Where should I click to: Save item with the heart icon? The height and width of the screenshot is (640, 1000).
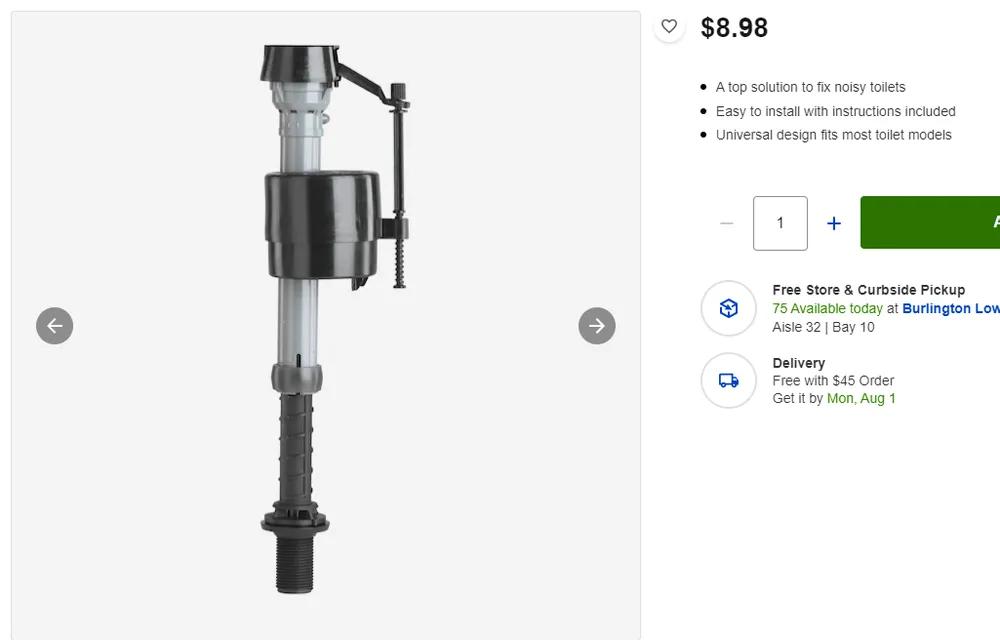coord(669,27)
